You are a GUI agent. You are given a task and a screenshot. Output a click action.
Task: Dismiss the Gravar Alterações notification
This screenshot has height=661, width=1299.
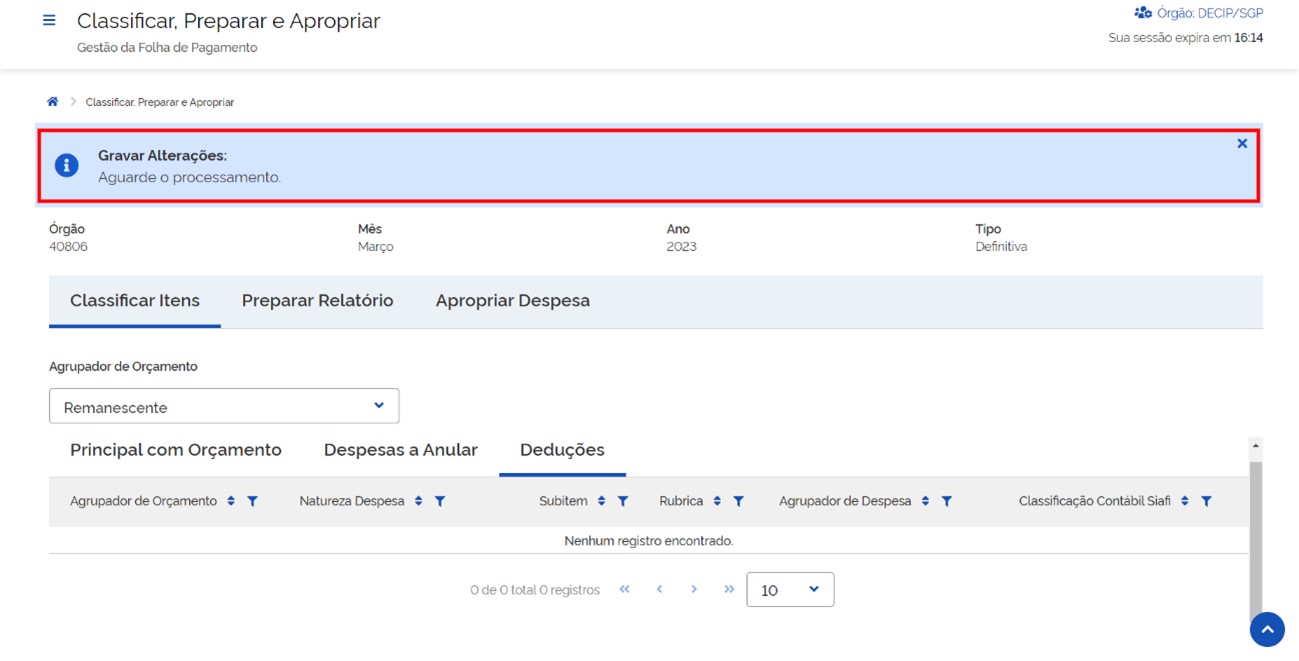tap(1242, 144)
